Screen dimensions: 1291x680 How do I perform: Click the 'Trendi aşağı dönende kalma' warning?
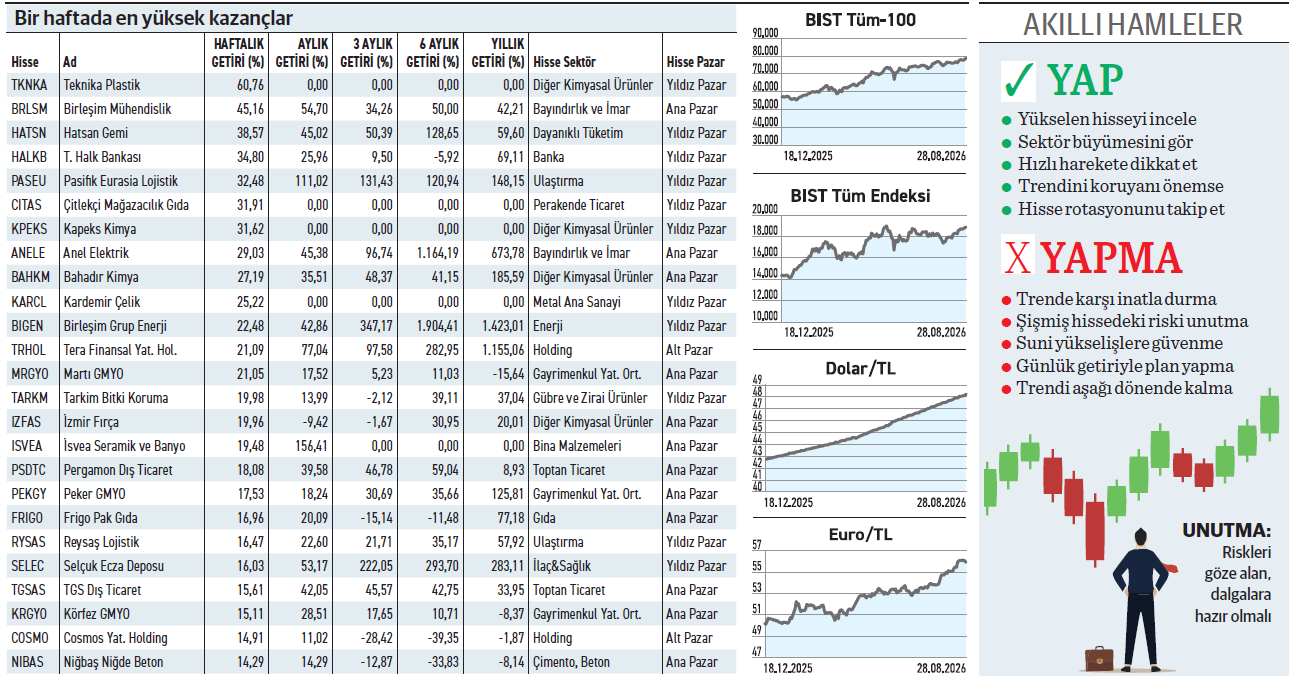click(1125, 388)
